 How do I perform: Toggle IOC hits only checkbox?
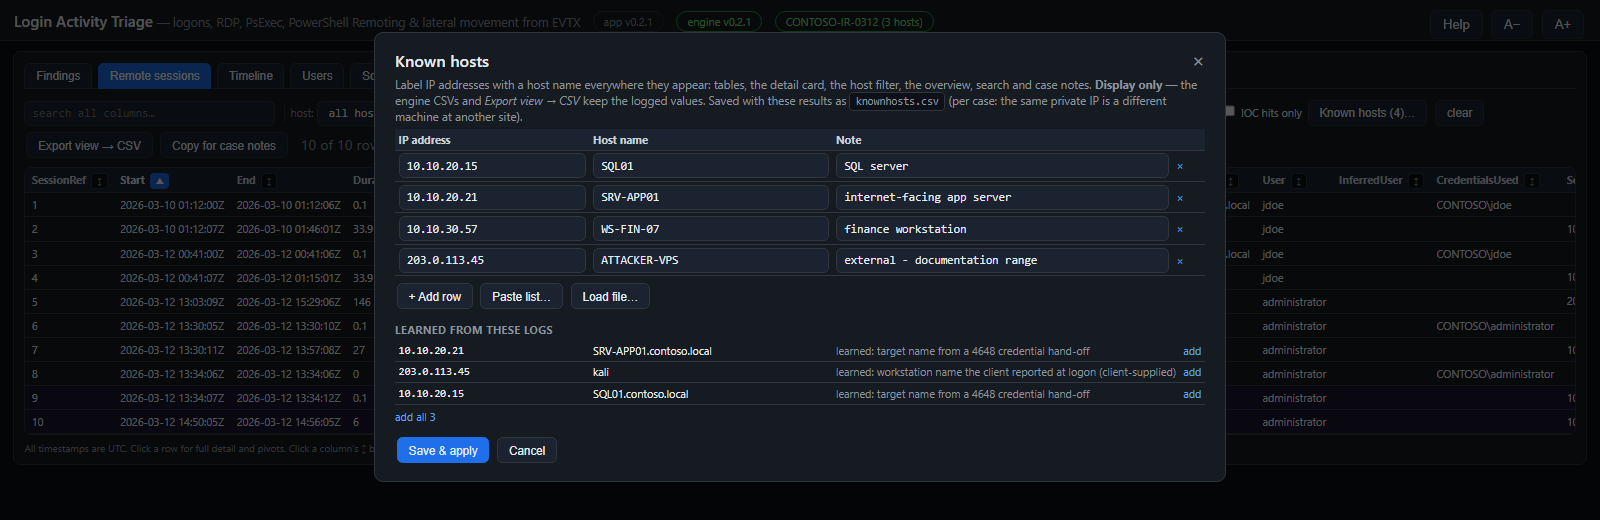pyautogui.click(x=1230, y=112)
